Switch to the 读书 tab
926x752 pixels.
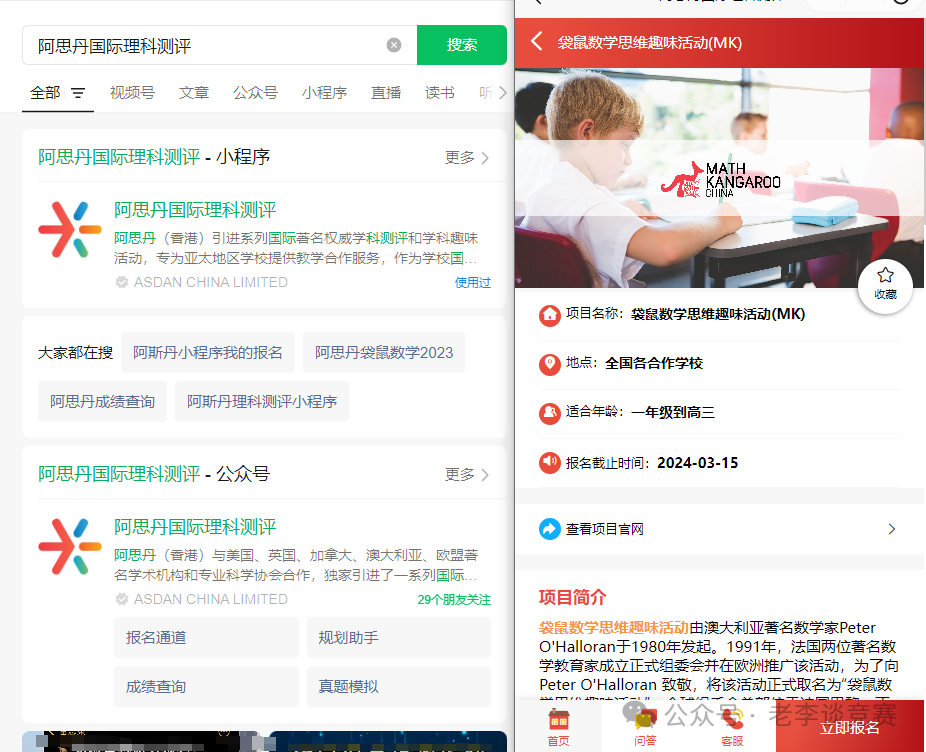[x=439, y=93]
